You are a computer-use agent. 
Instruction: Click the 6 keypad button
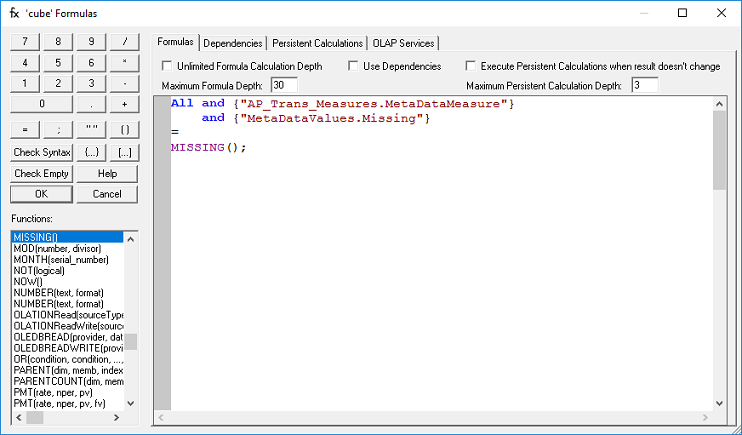pyautogui.click(x=91, y=62)
